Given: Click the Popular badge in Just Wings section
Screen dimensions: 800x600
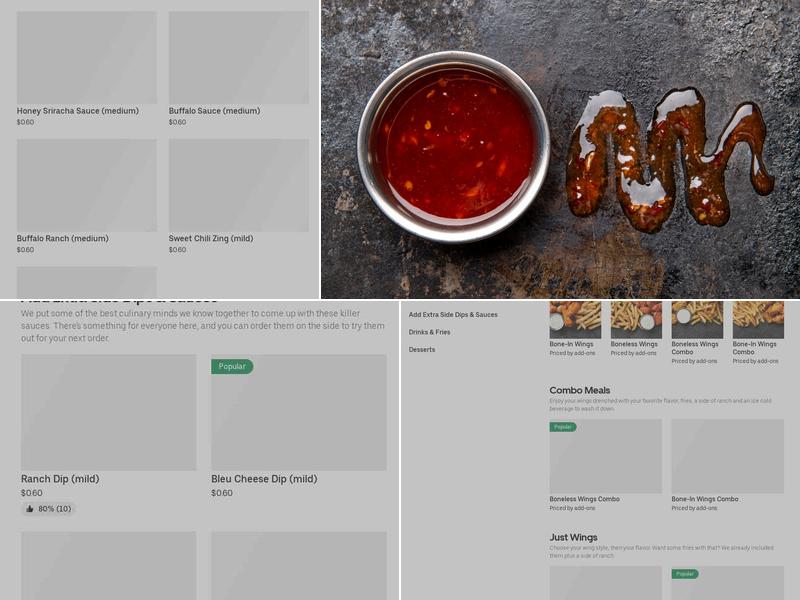Looking at the screenshot, I should point(685,574).
